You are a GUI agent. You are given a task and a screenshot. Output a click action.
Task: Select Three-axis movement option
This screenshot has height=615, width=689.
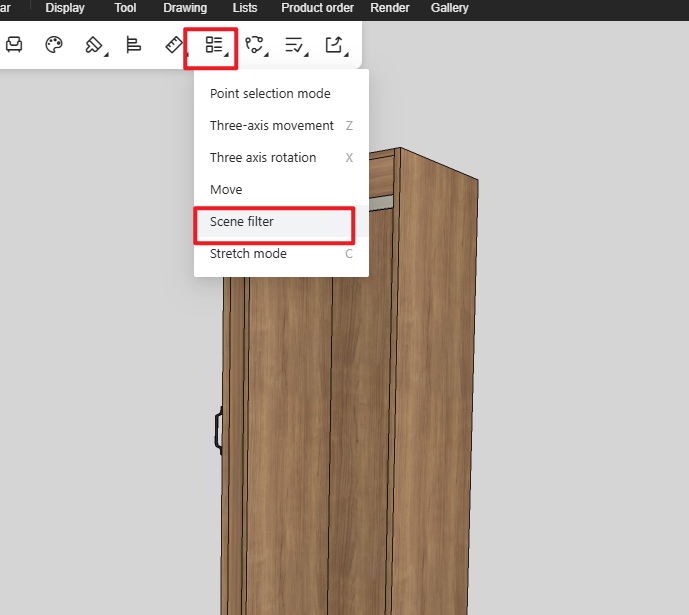pos(272,126)
